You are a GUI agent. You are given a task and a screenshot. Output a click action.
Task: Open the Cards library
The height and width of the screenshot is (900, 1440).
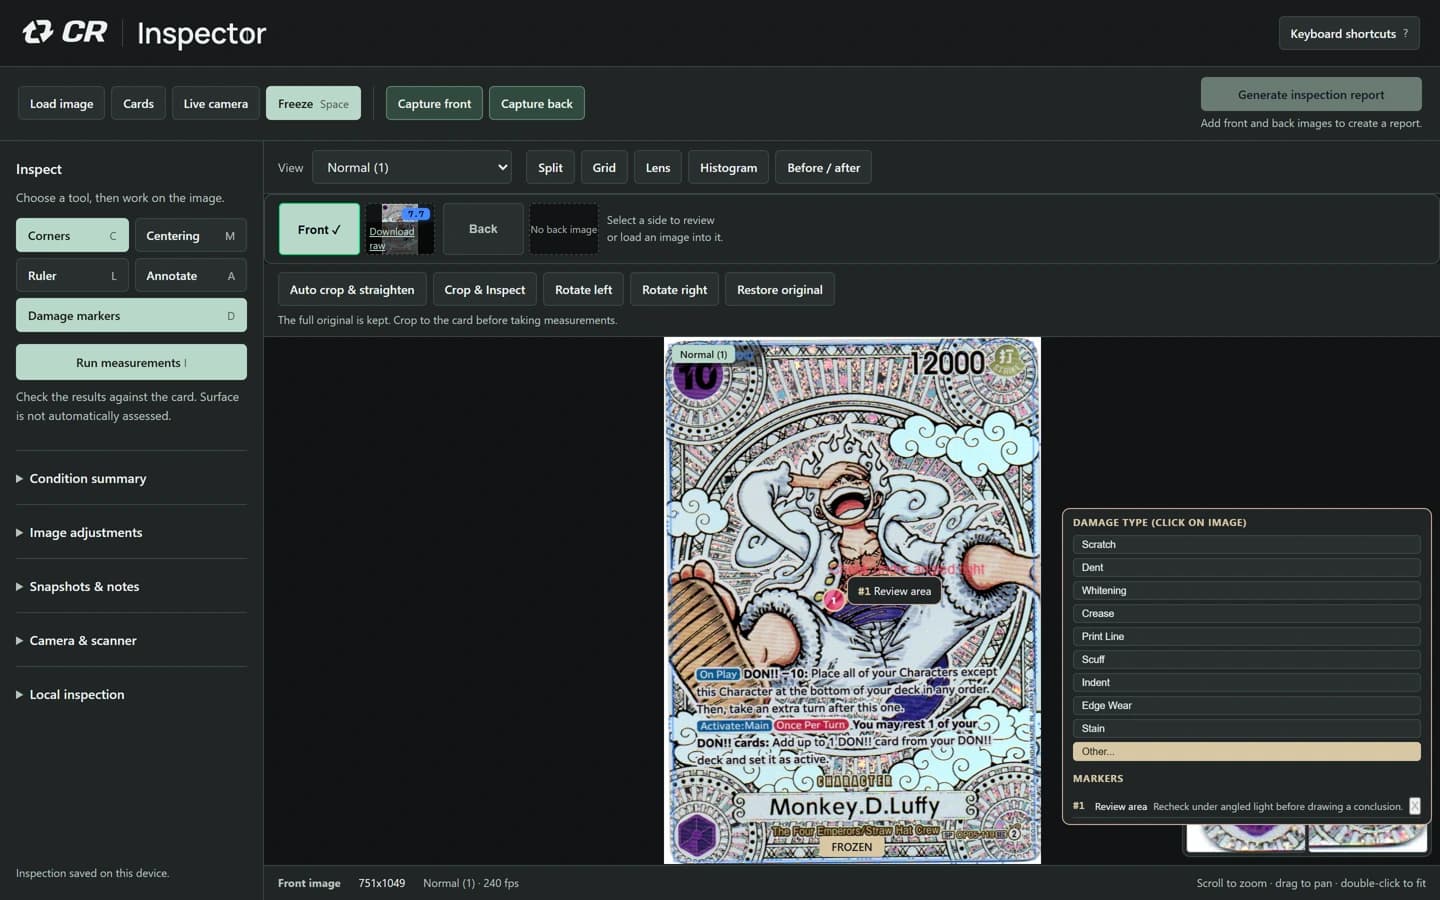pyautogui.click(x=138, y=103)
